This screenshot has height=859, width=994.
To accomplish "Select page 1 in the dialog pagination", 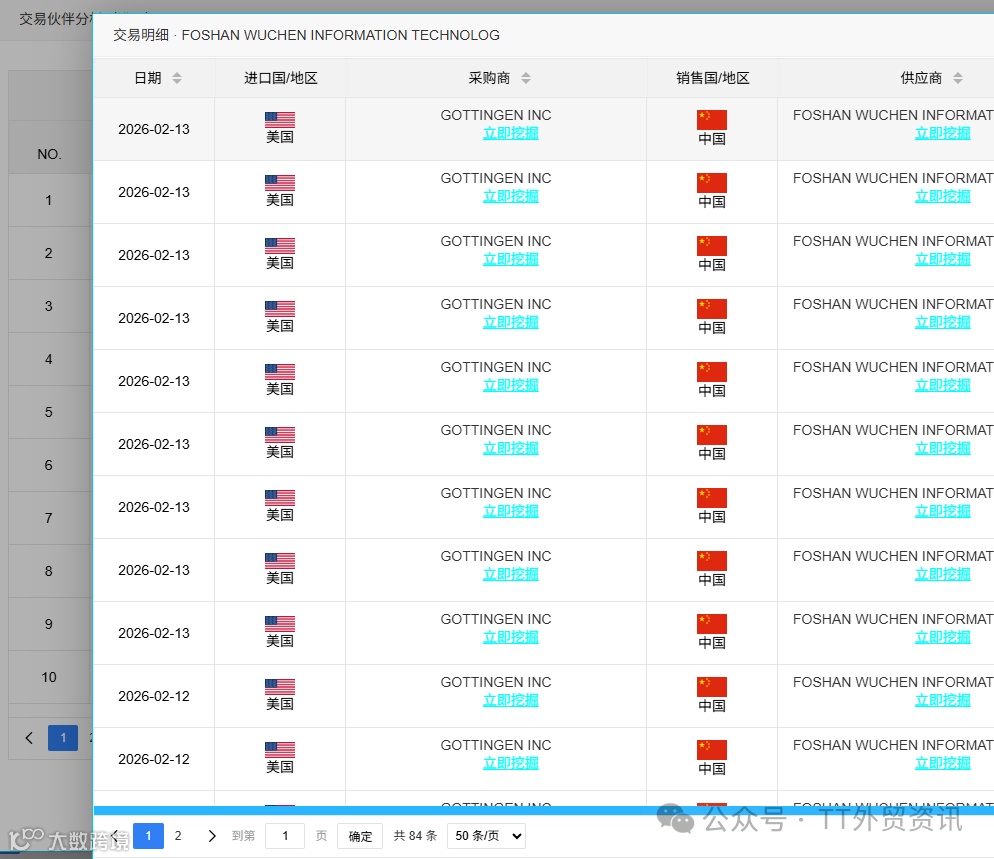I will pos(148,836).
